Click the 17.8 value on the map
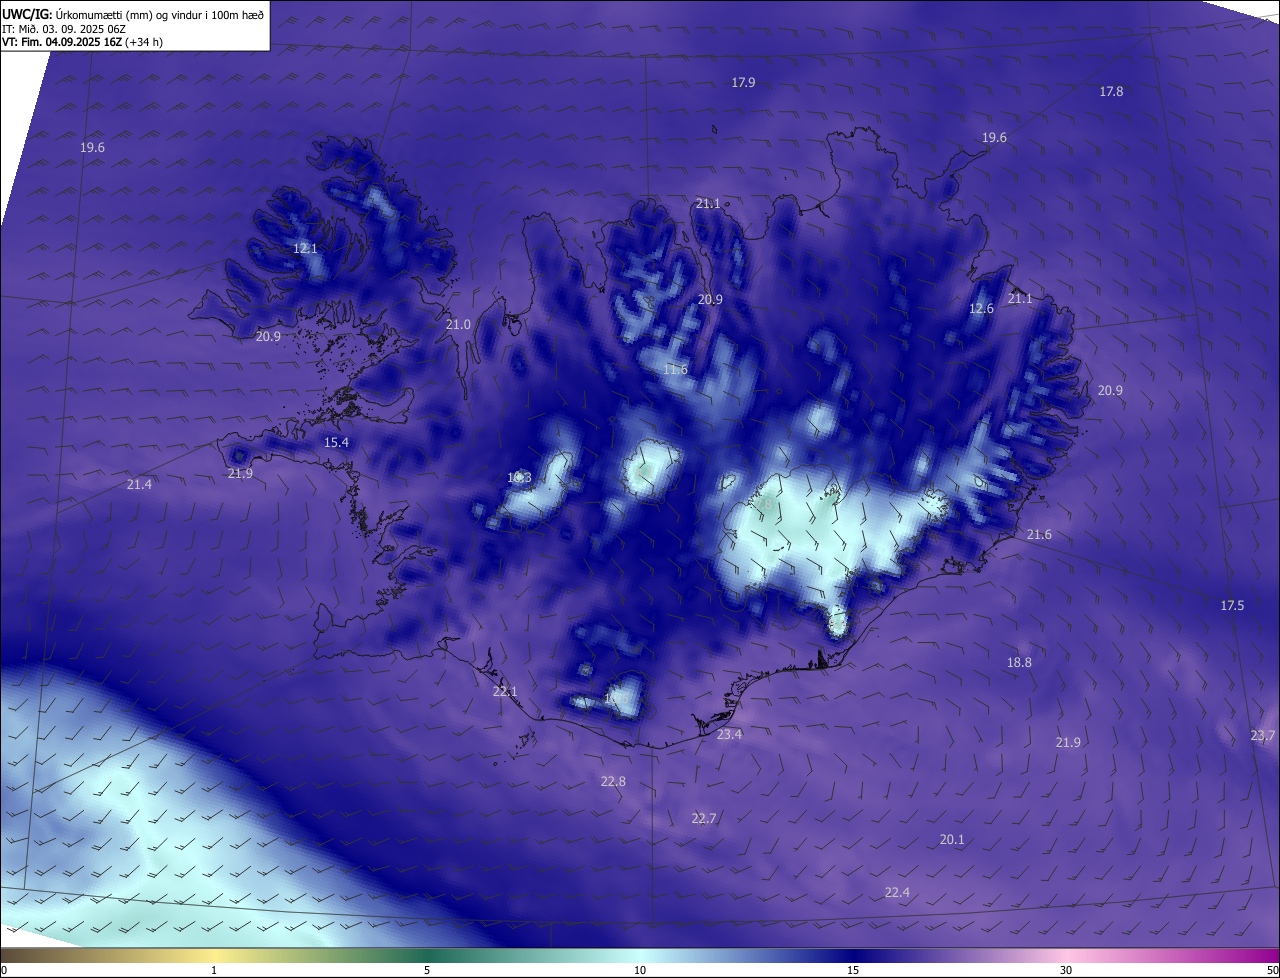 tap(1111, 91)
